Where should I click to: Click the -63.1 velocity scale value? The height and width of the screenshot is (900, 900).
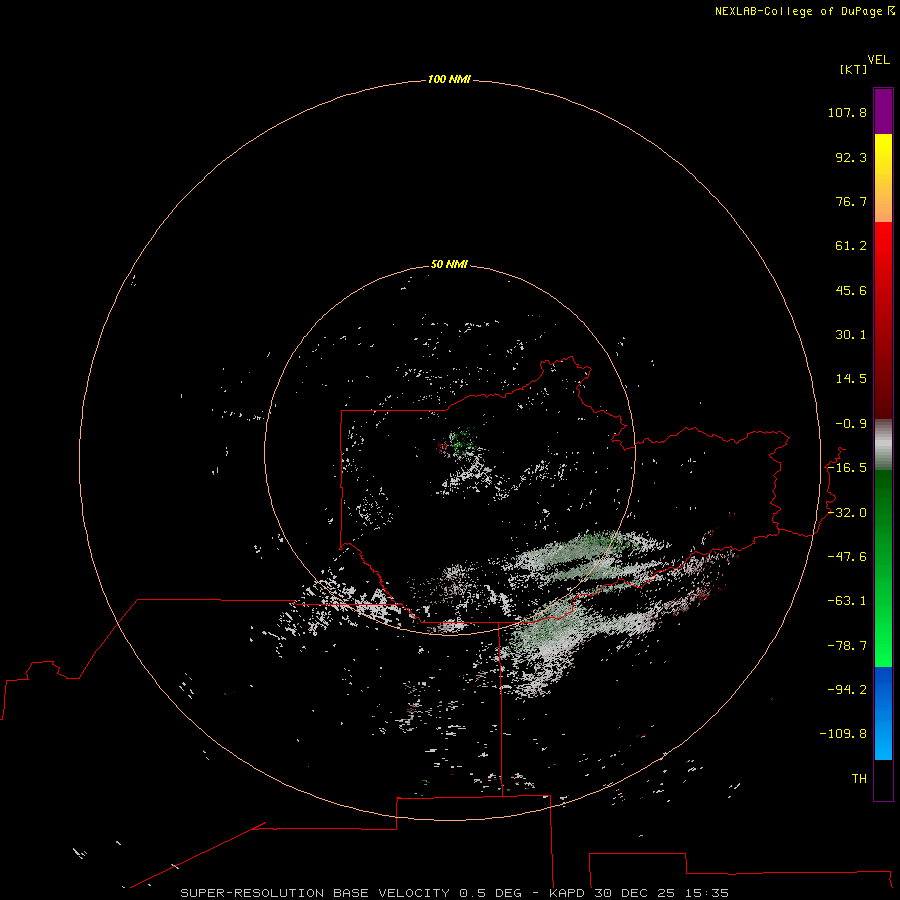pos(847,601)
